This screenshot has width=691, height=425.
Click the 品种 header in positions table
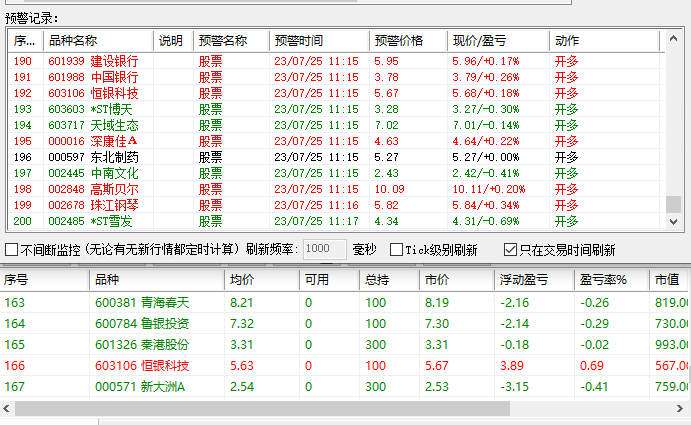click(x=157, y=280)
